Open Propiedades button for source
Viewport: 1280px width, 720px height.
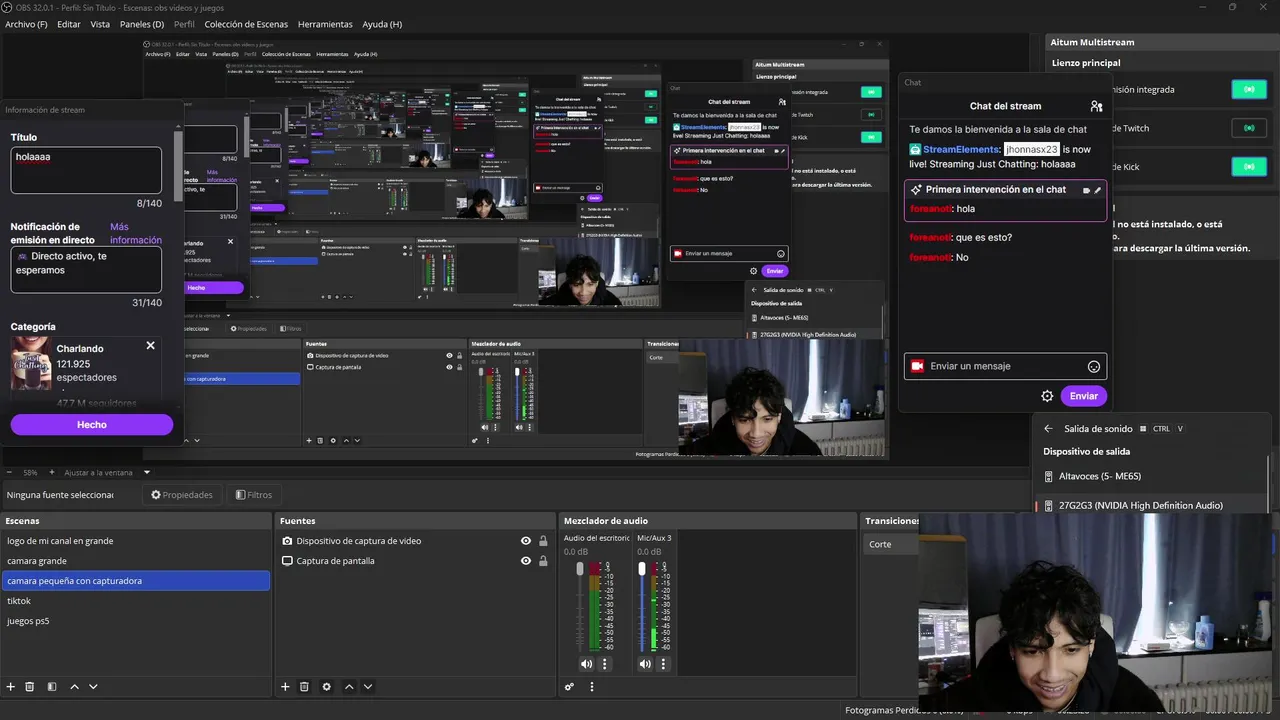[x=181, y=495]
